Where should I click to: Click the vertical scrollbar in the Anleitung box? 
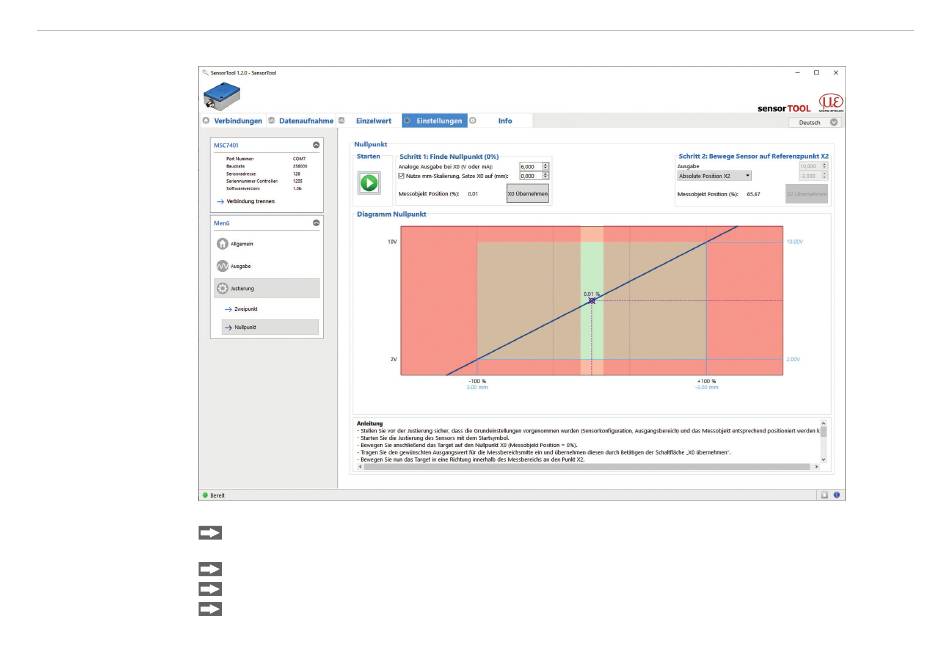[x=823, y=432]
